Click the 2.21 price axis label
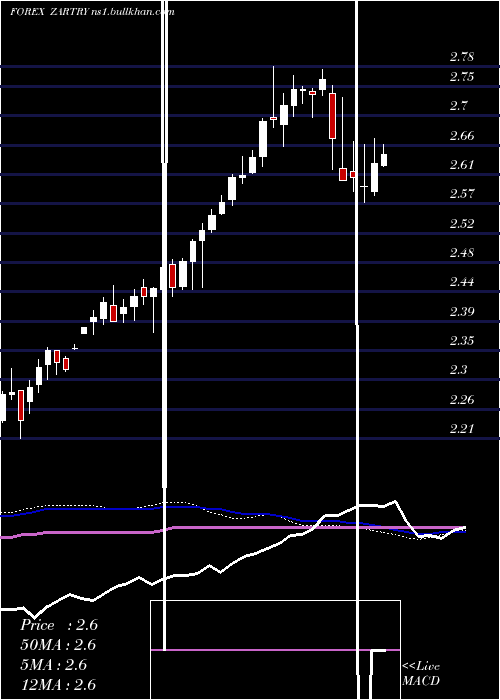The image size is (500, 700). 462,429
